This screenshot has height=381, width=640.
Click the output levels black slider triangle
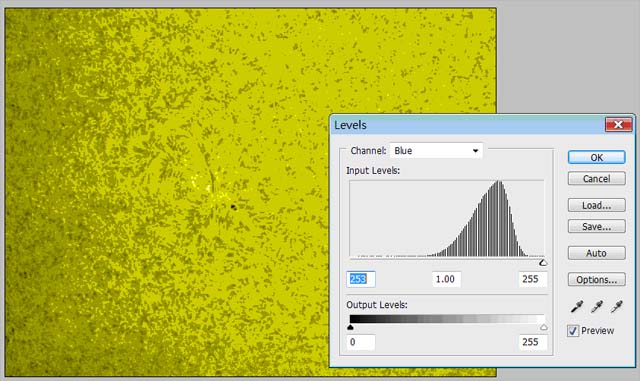point(350,327)
